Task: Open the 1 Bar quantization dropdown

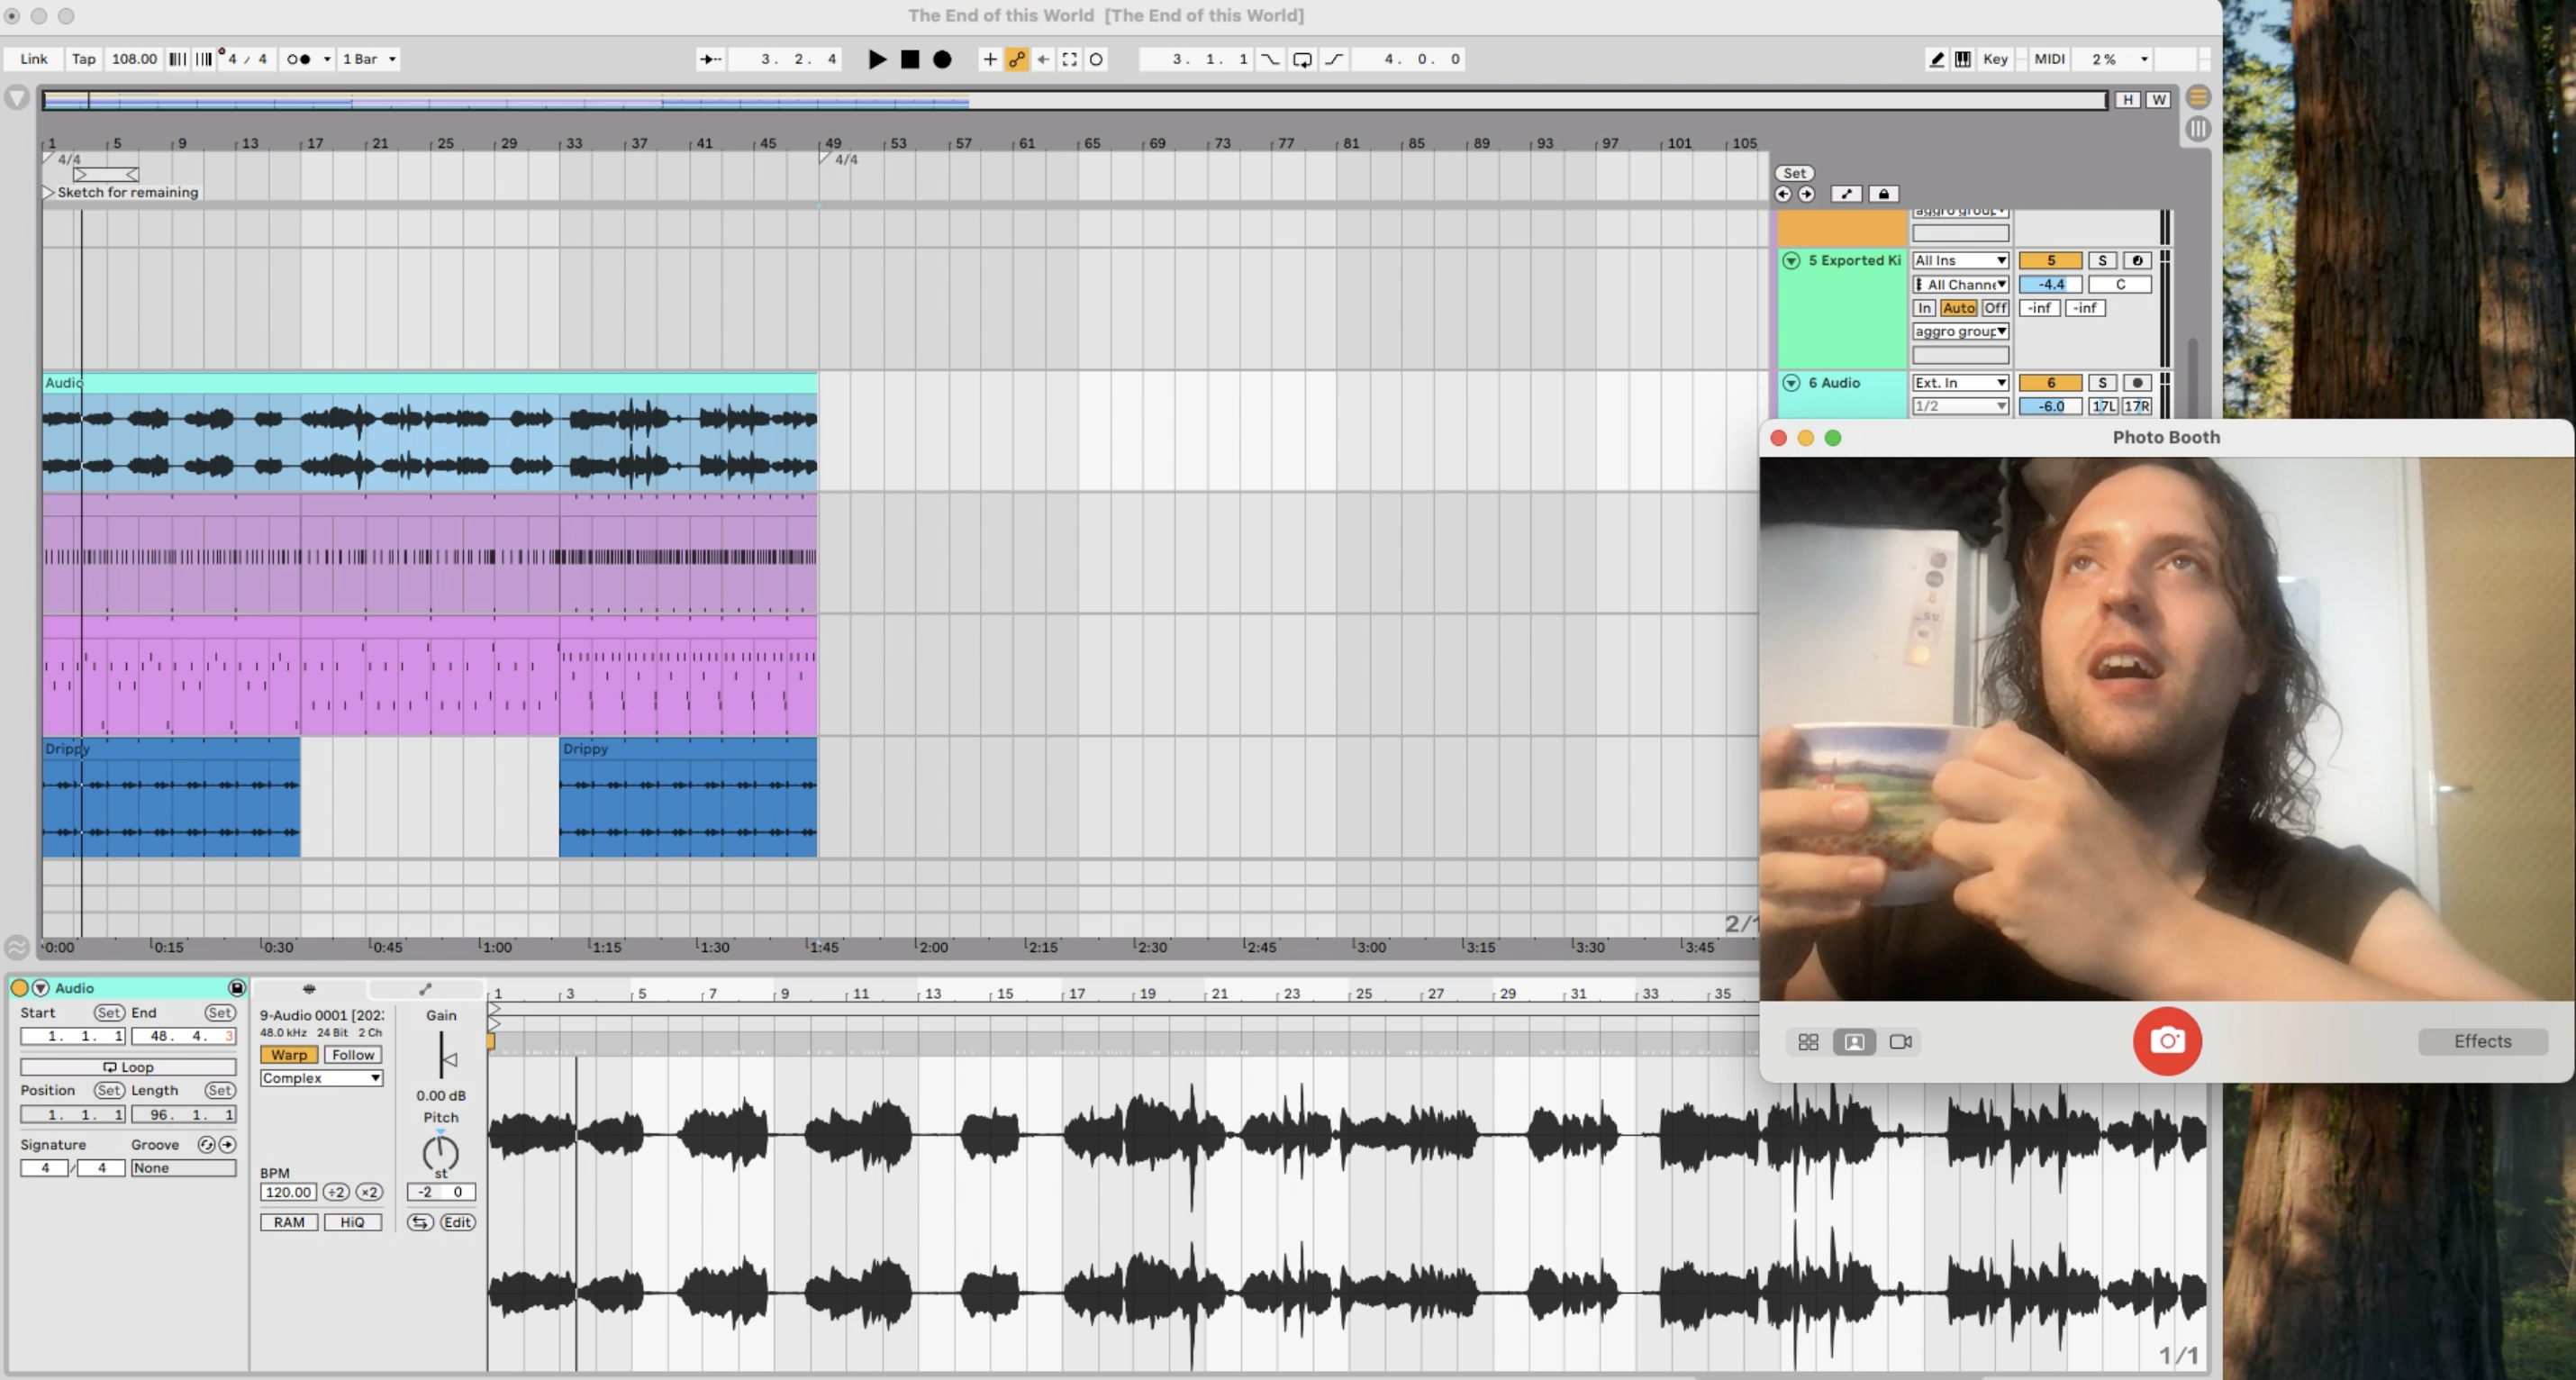Action: [x=369, y=59]
